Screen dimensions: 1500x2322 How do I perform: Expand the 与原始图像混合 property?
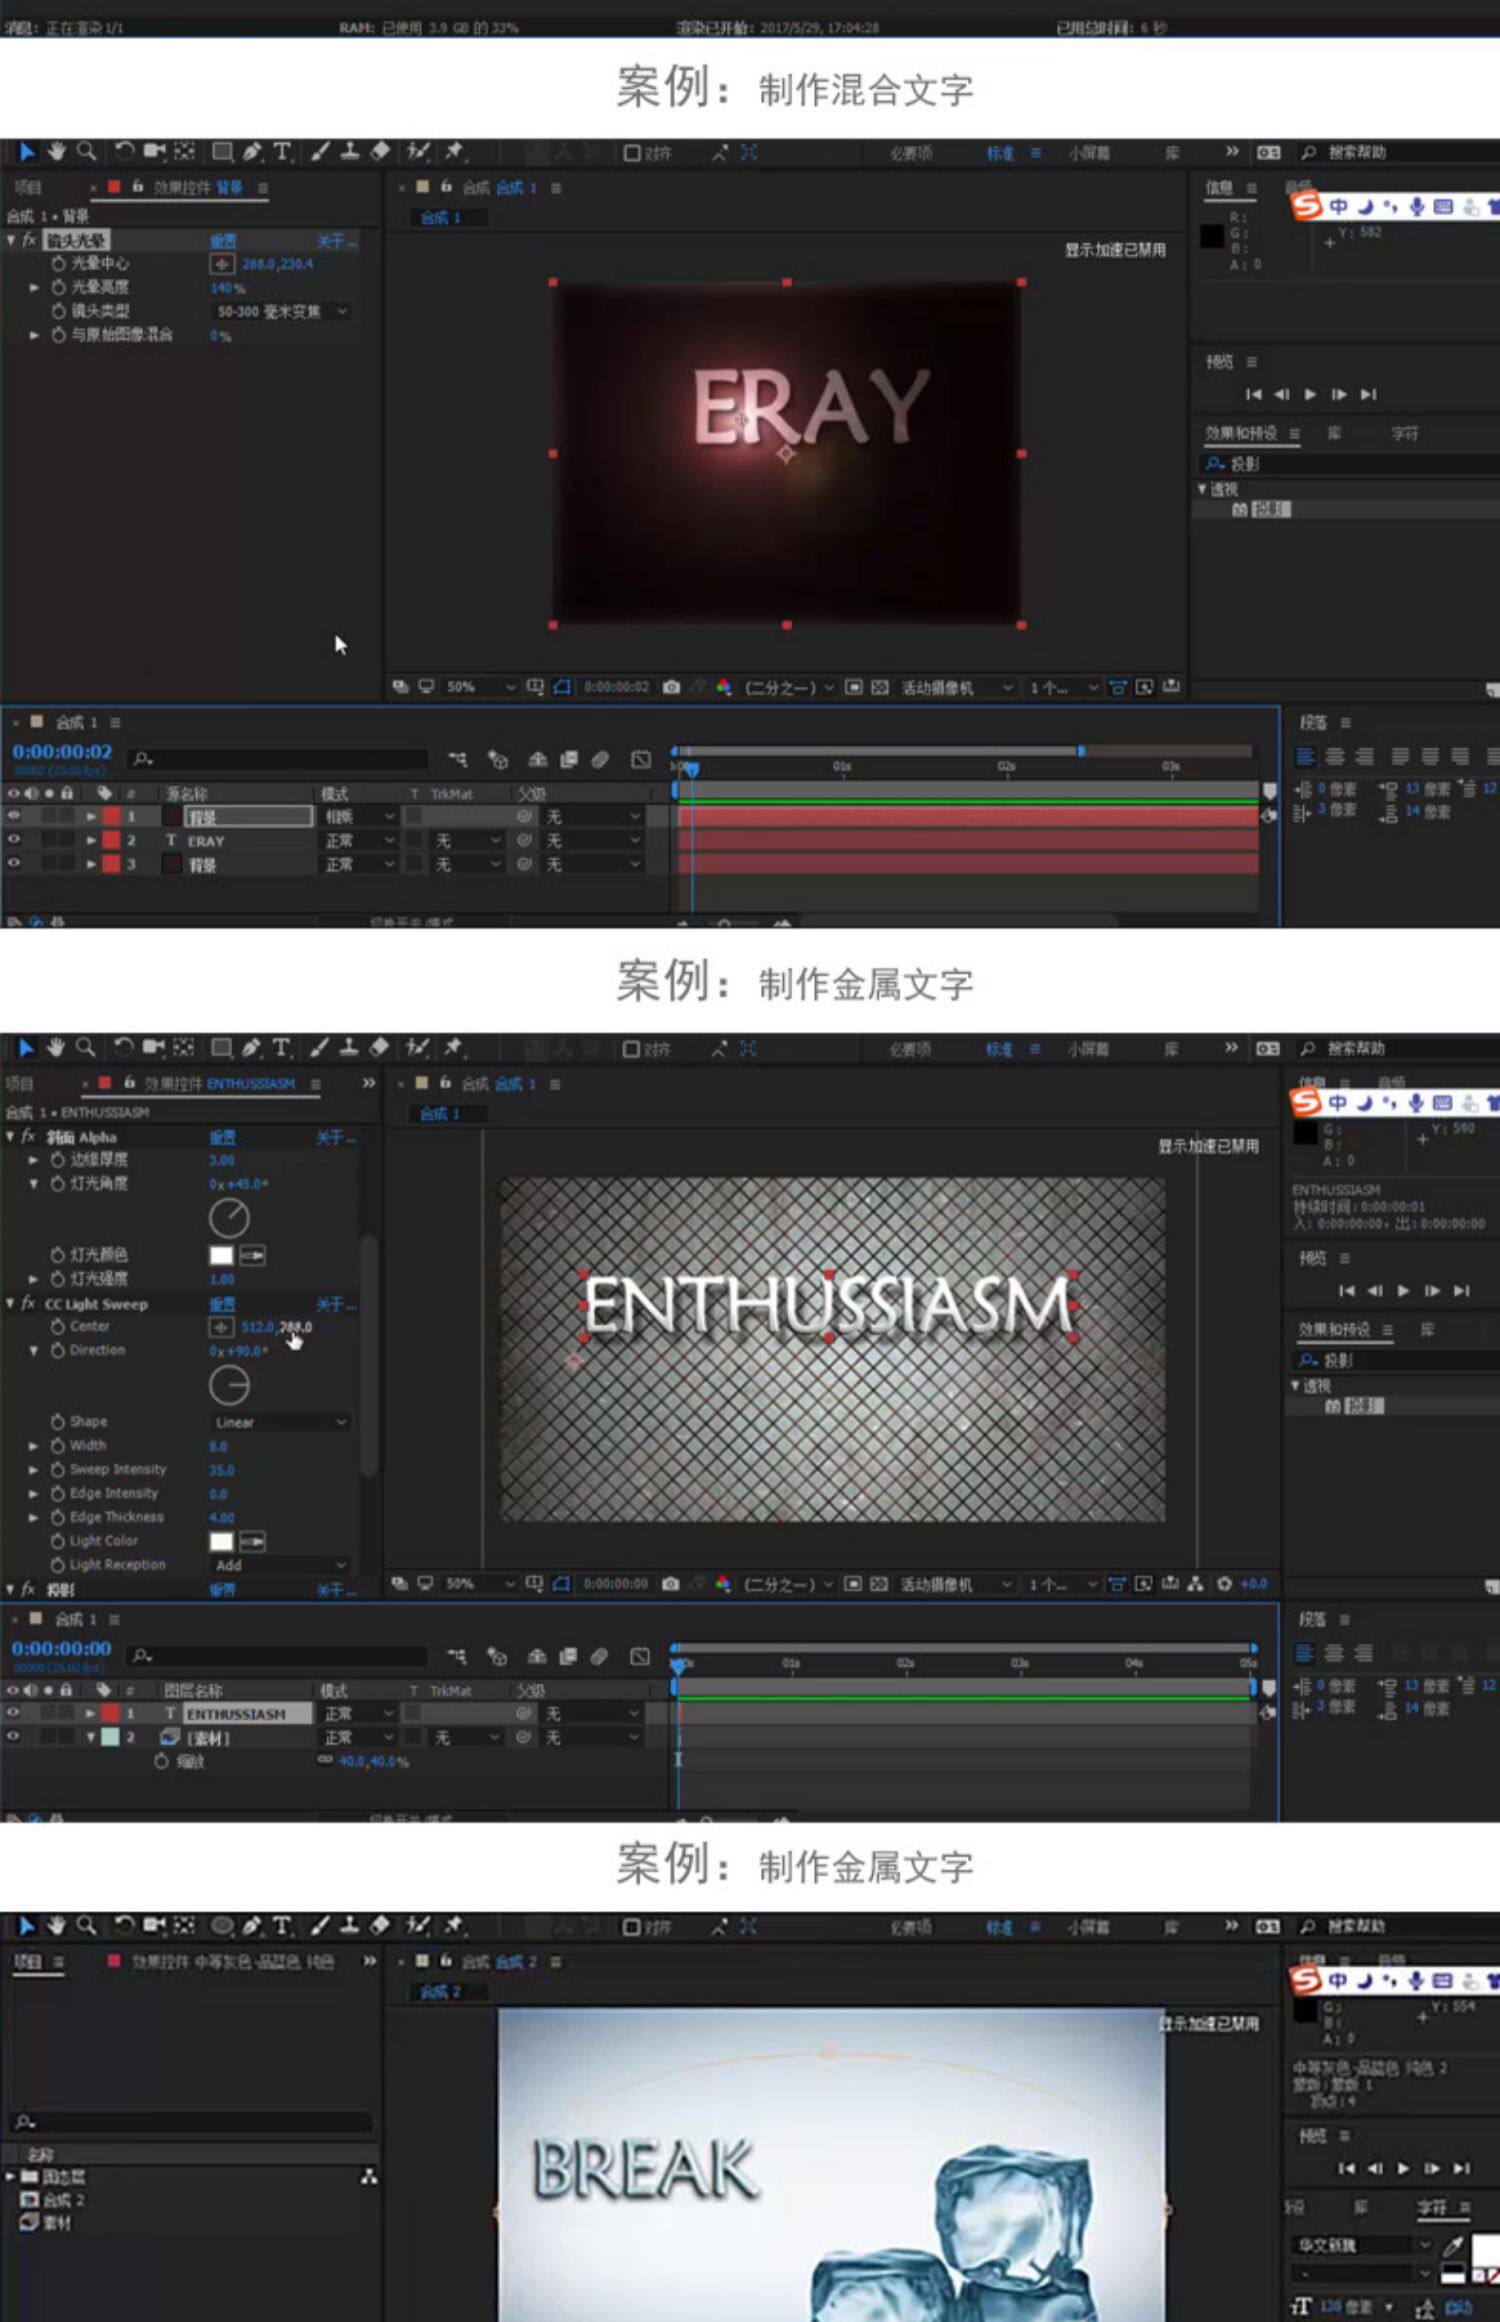click(34, 335)
